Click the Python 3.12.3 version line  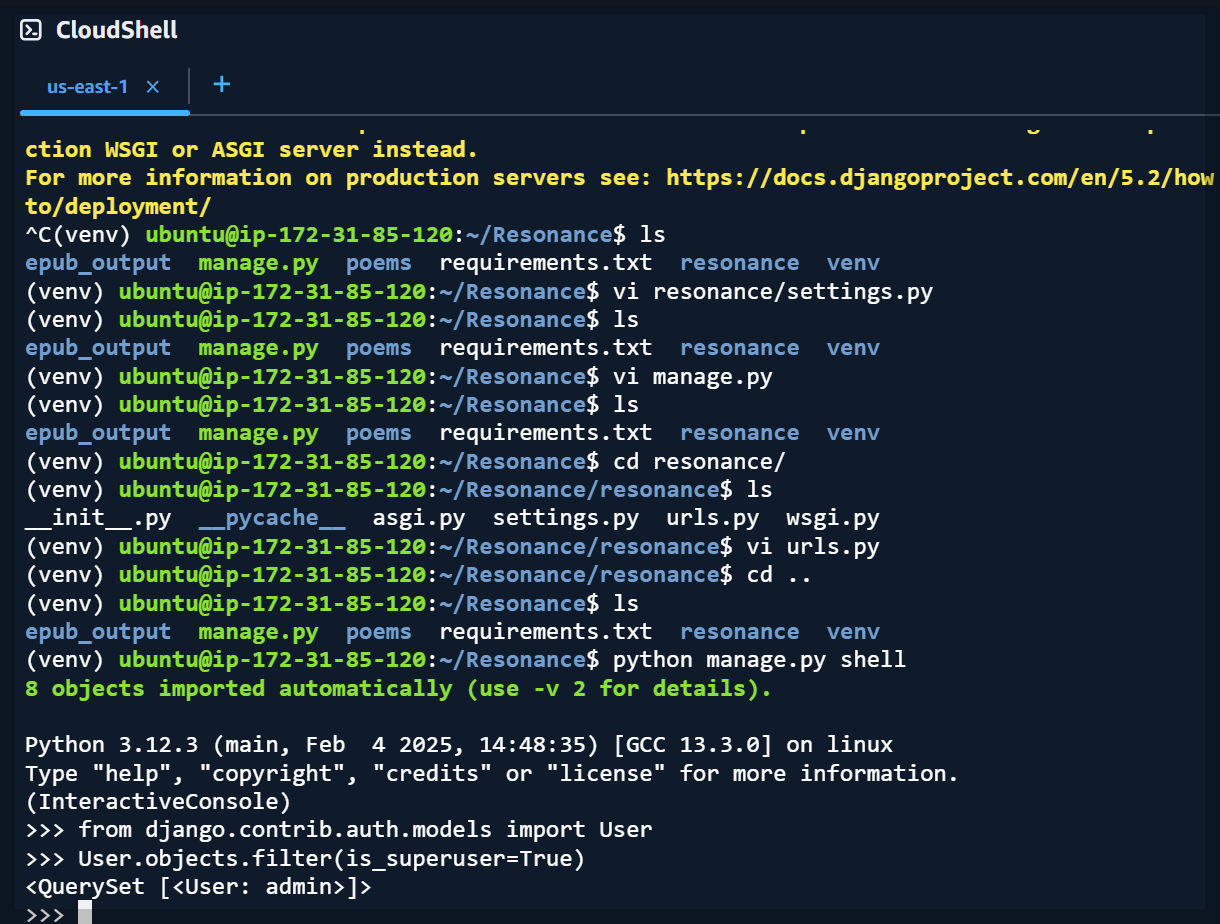pos(459,745)
